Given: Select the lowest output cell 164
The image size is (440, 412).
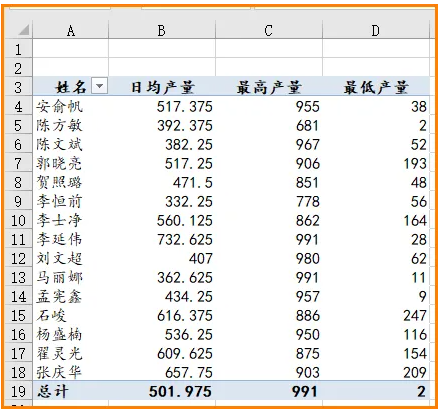Looking at the screenshot, I should 376,220.
